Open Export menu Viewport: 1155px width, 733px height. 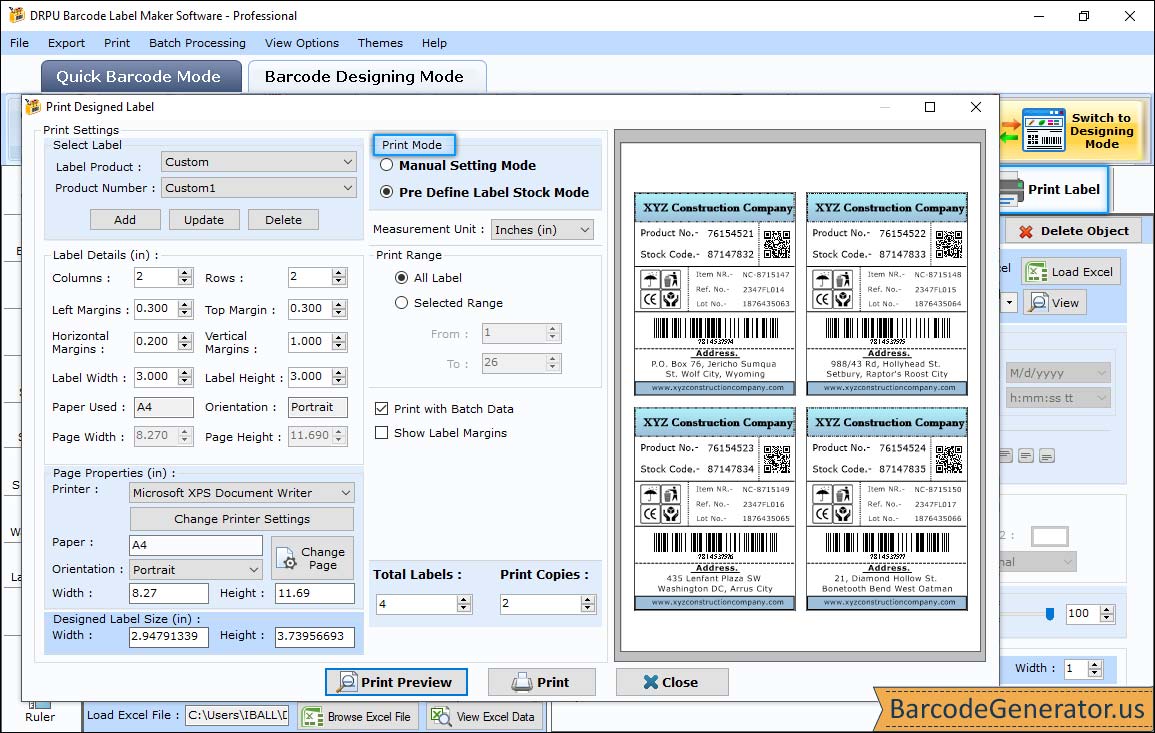66,43
